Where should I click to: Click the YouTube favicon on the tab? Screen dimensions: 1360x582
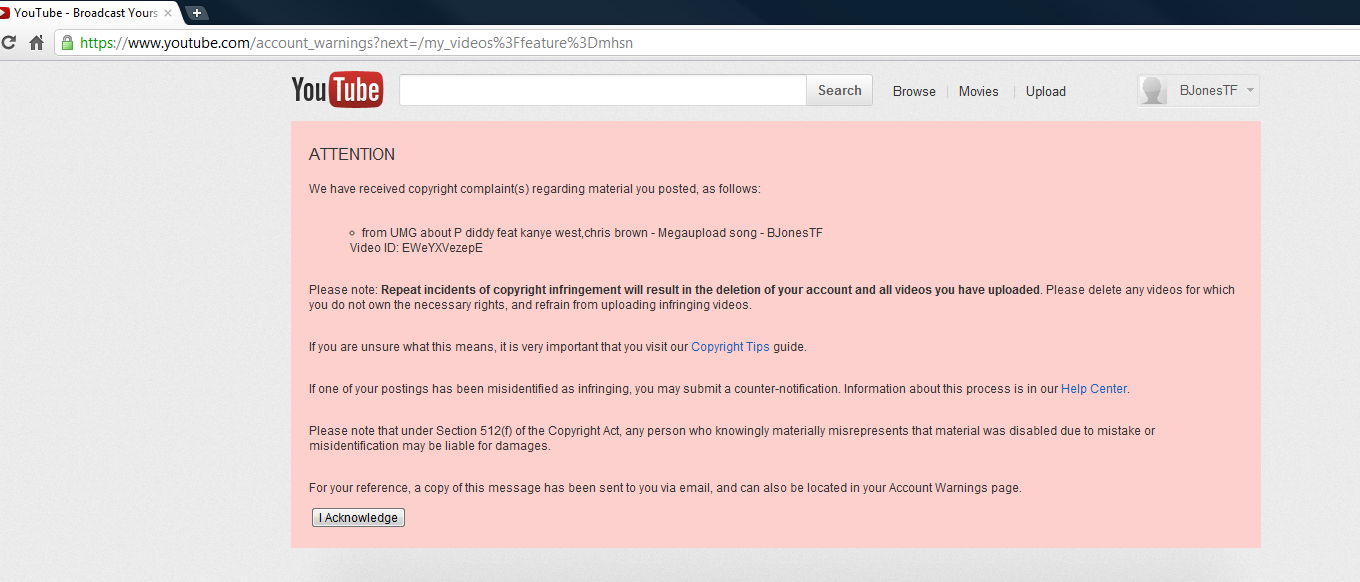[x=4, y=13]
